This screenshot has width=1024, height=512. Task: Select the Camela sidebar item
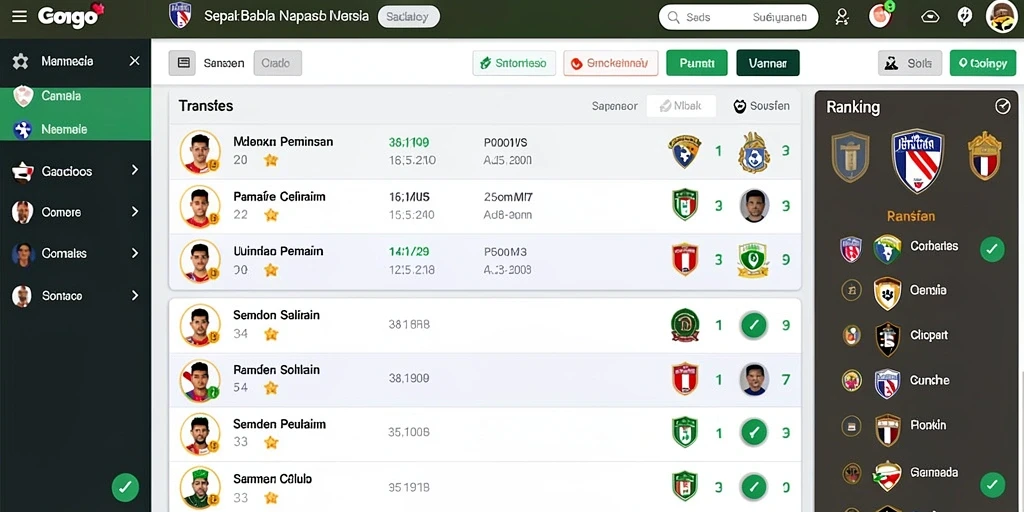pos(75,96)
